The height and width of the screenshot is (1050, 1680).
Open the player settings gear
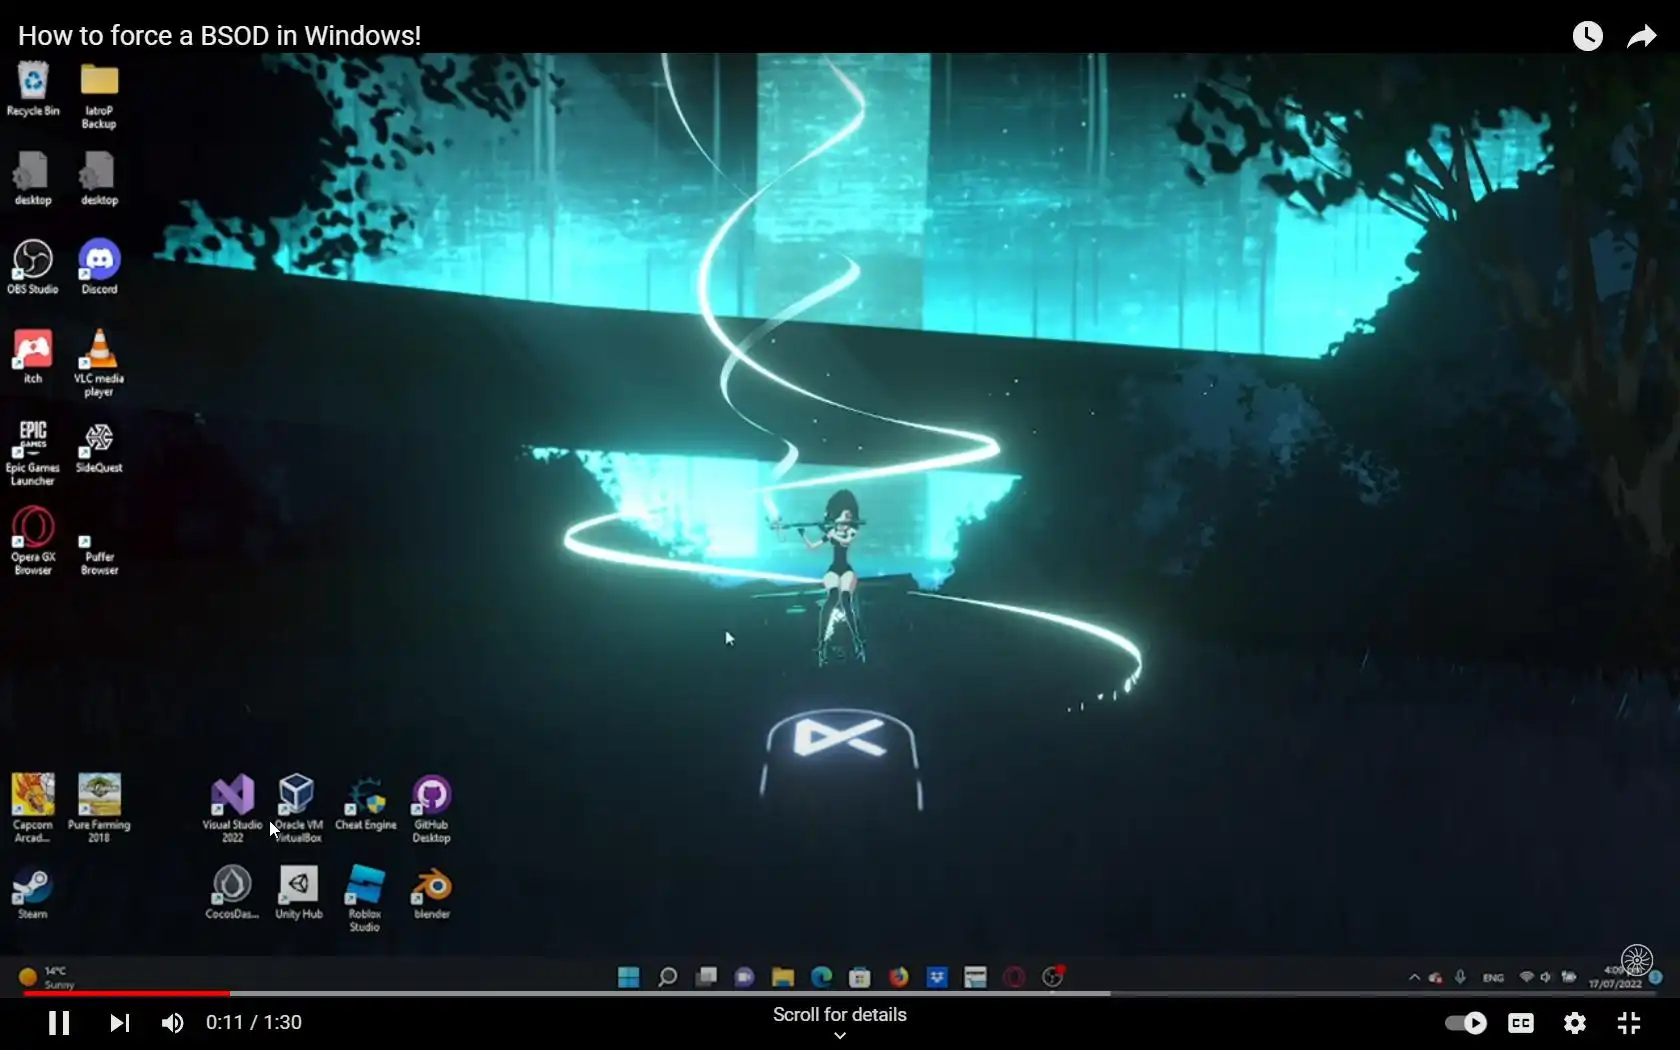[1575, 1022]
